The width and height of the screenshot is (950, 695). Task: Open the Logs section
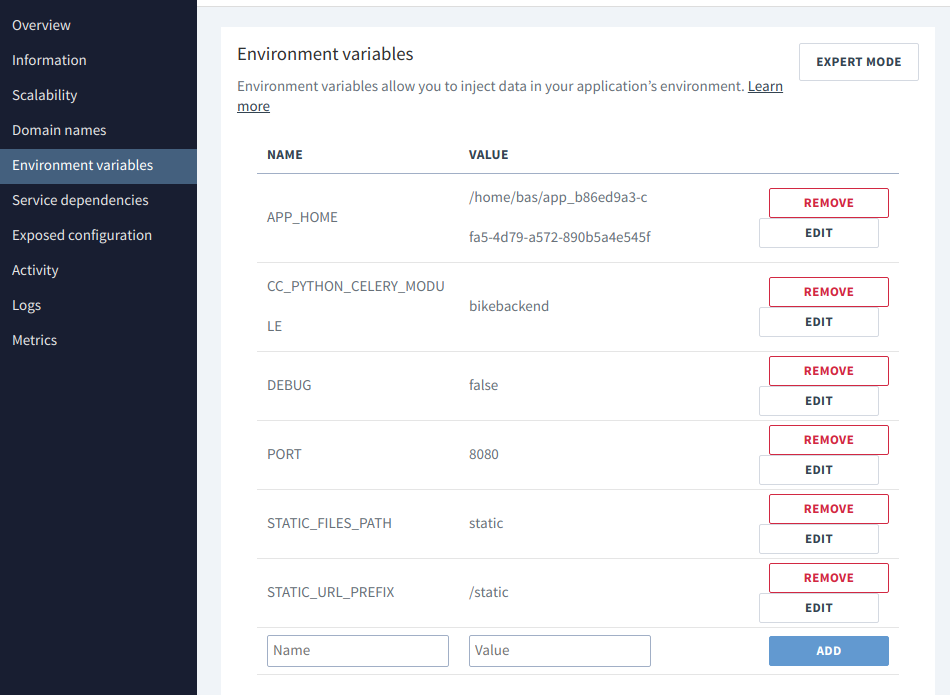27,305
